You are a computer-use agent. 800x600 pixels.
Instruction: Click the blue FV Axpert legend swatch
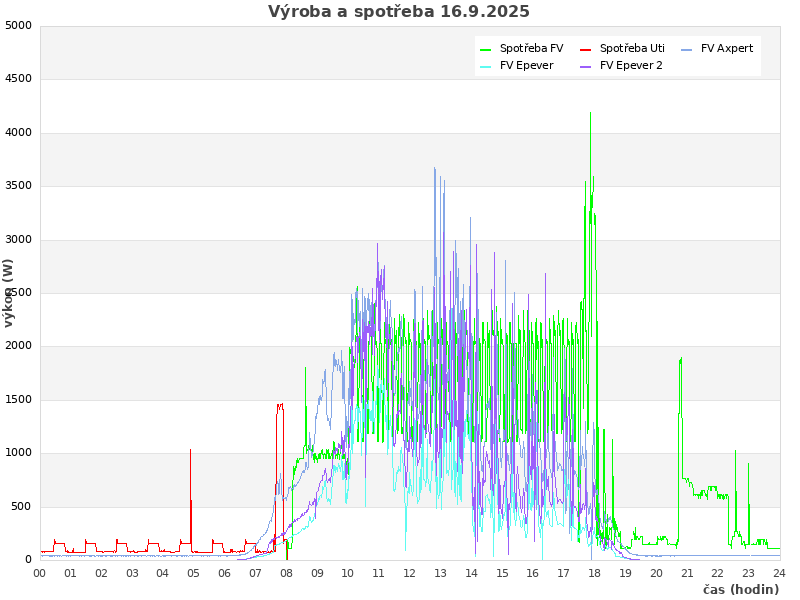[687, 49]
